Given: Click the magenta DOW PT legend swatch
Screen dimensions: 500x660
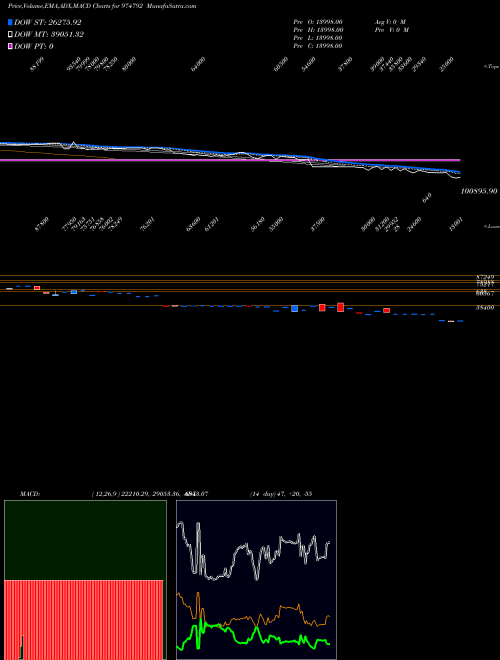Looking at the screenshot, I should [11, 46].
